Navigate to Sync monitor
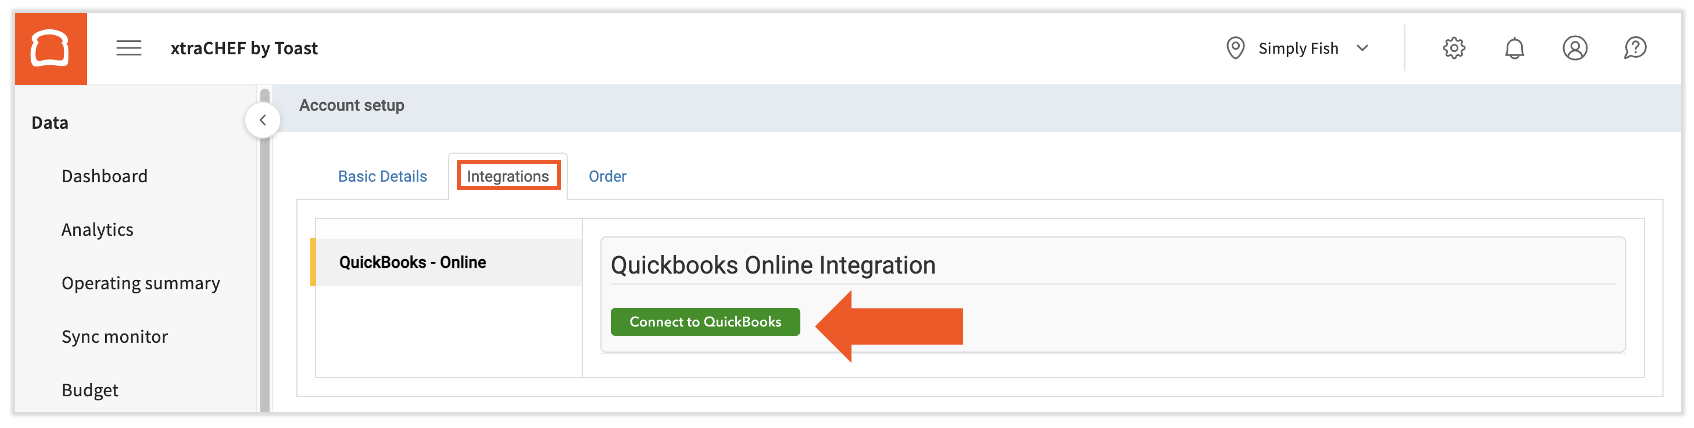1694x428 pixels. 115,337
